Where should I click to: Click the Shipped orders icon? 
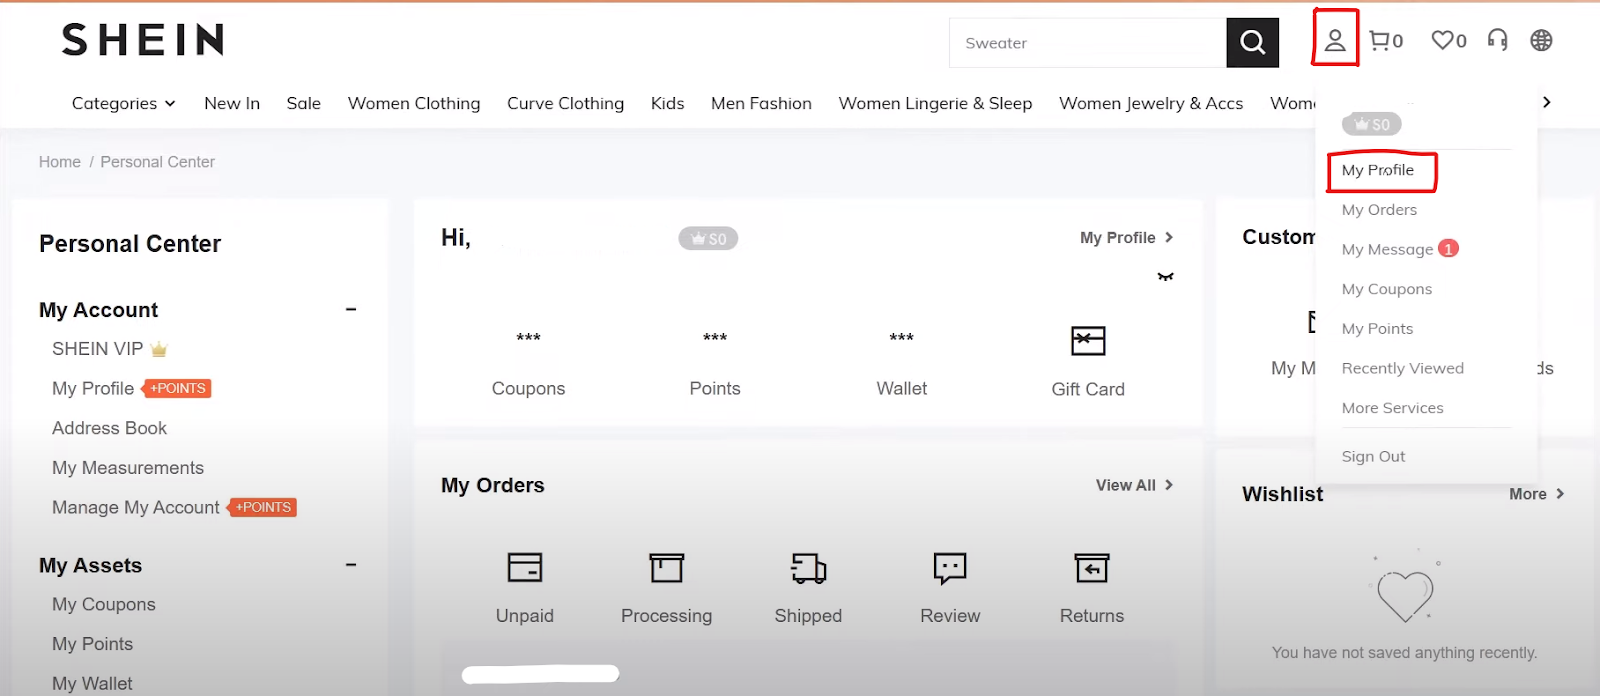[808, 568]
